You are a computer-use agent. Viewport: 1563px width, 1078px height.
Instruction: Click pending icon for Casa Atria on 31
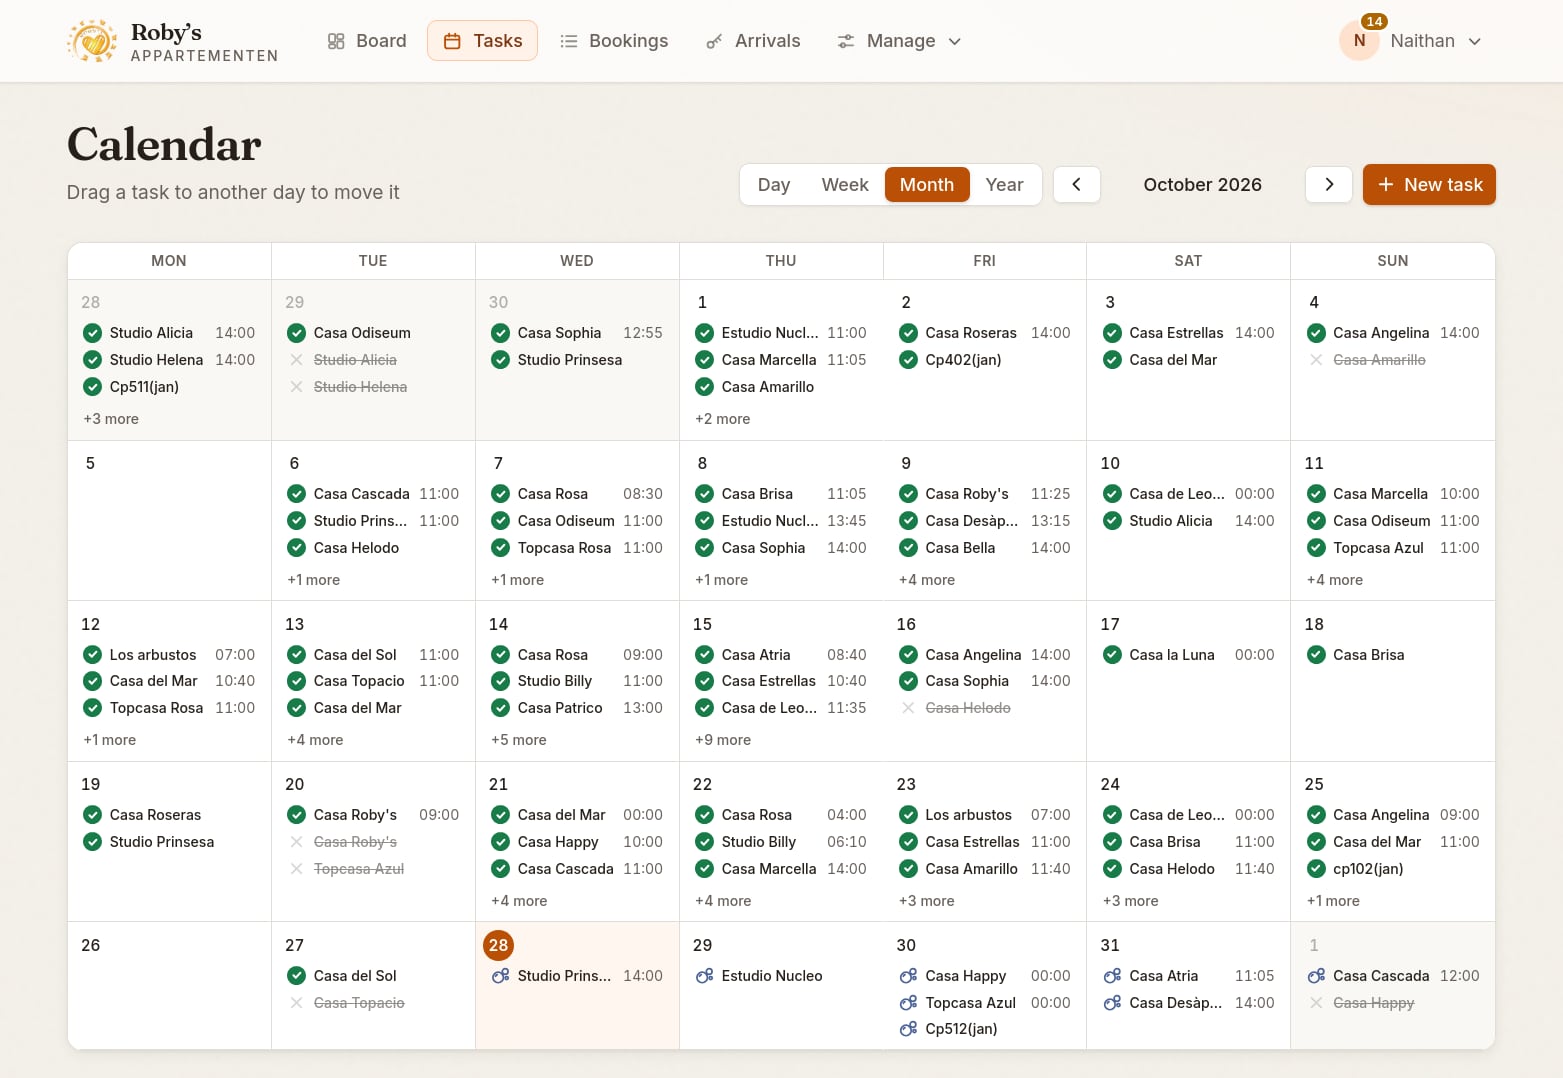pyautogui.click(x=1113, y=976)
